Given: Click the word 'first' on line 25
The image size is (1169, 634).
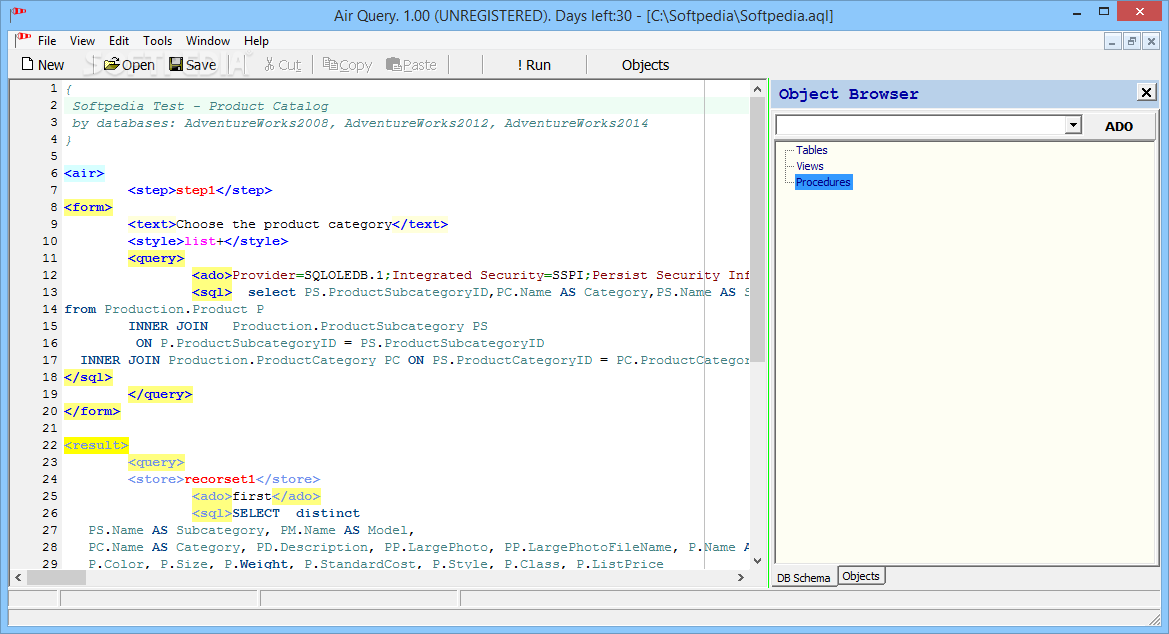Looking at the screenshot, I should pos(252,497).
